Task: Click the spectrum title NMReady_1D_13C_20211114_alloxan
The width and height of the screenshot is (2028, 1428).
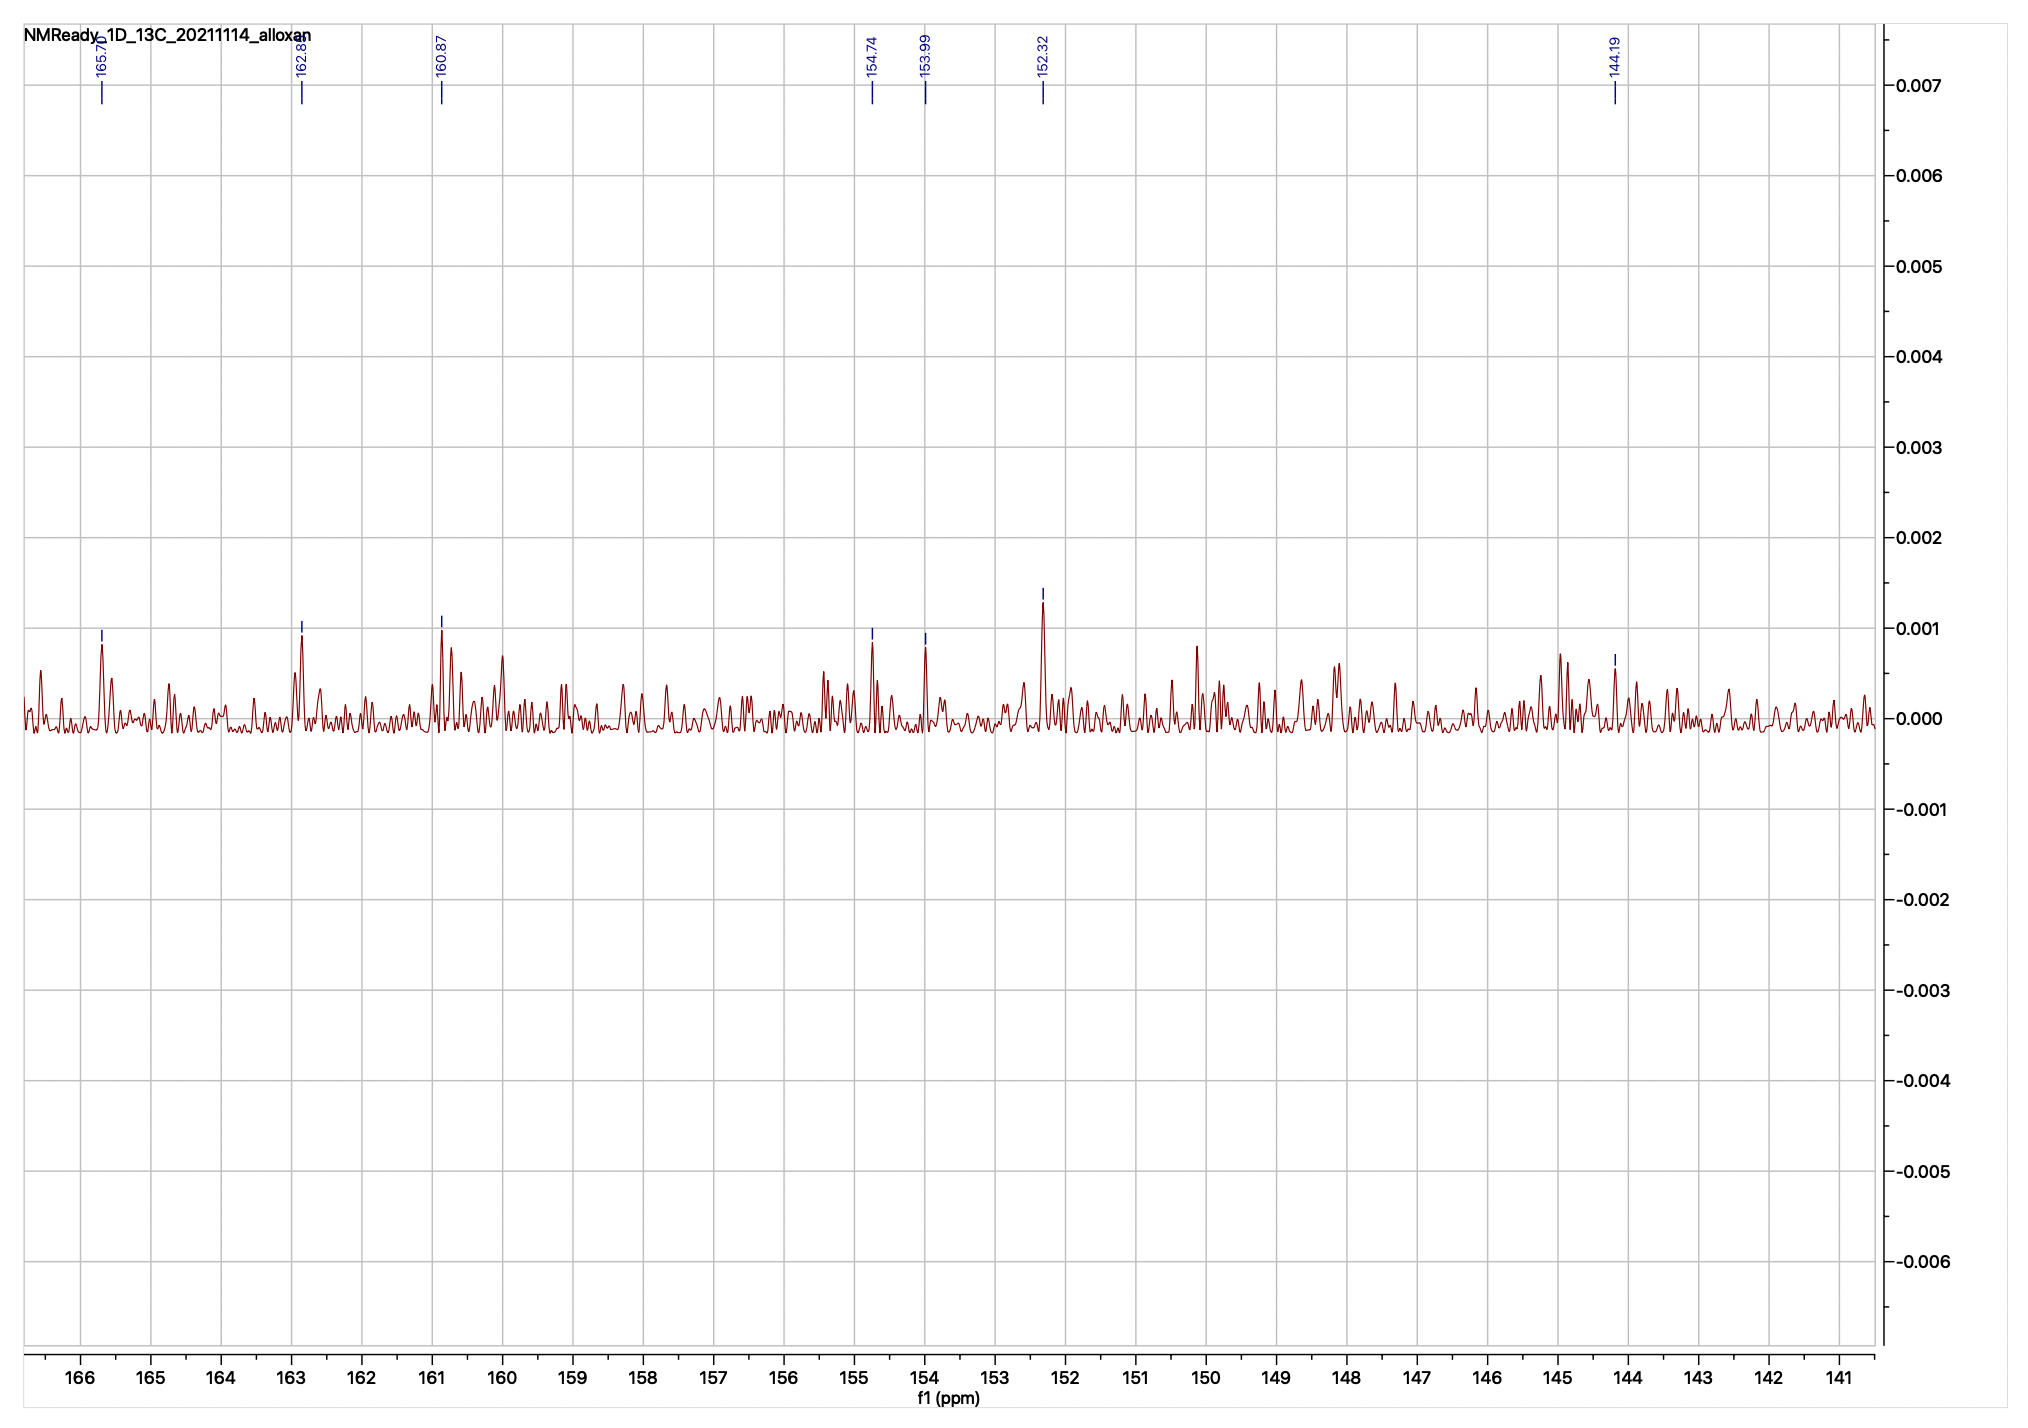Action: [x=167, y=35]
